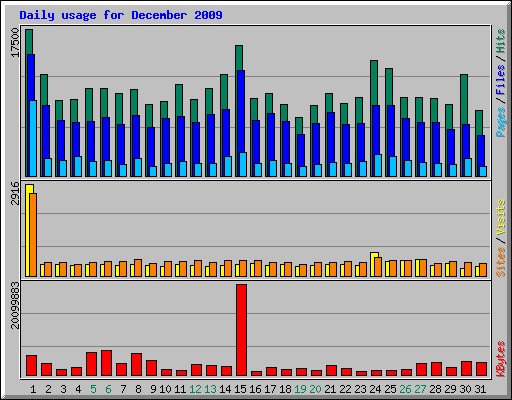The image size is (512, 400).
Task: Click day 1 on the x-axis
Action: (x=33, y=389)
